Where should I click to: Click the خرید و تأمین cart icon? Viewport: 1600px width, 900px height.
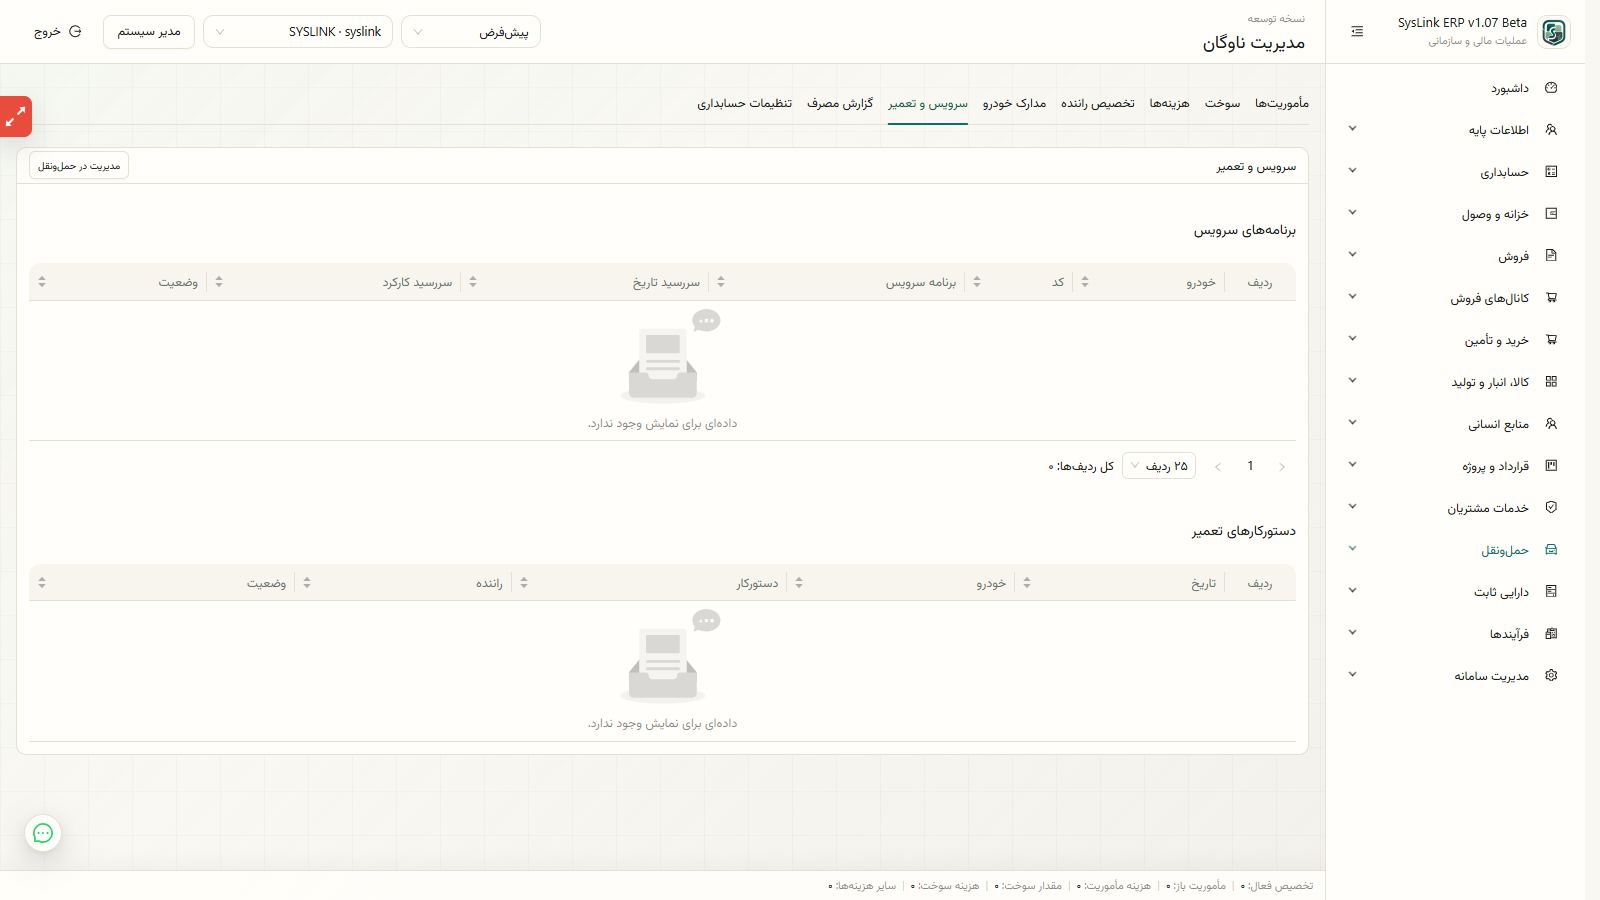[1551, 340]
